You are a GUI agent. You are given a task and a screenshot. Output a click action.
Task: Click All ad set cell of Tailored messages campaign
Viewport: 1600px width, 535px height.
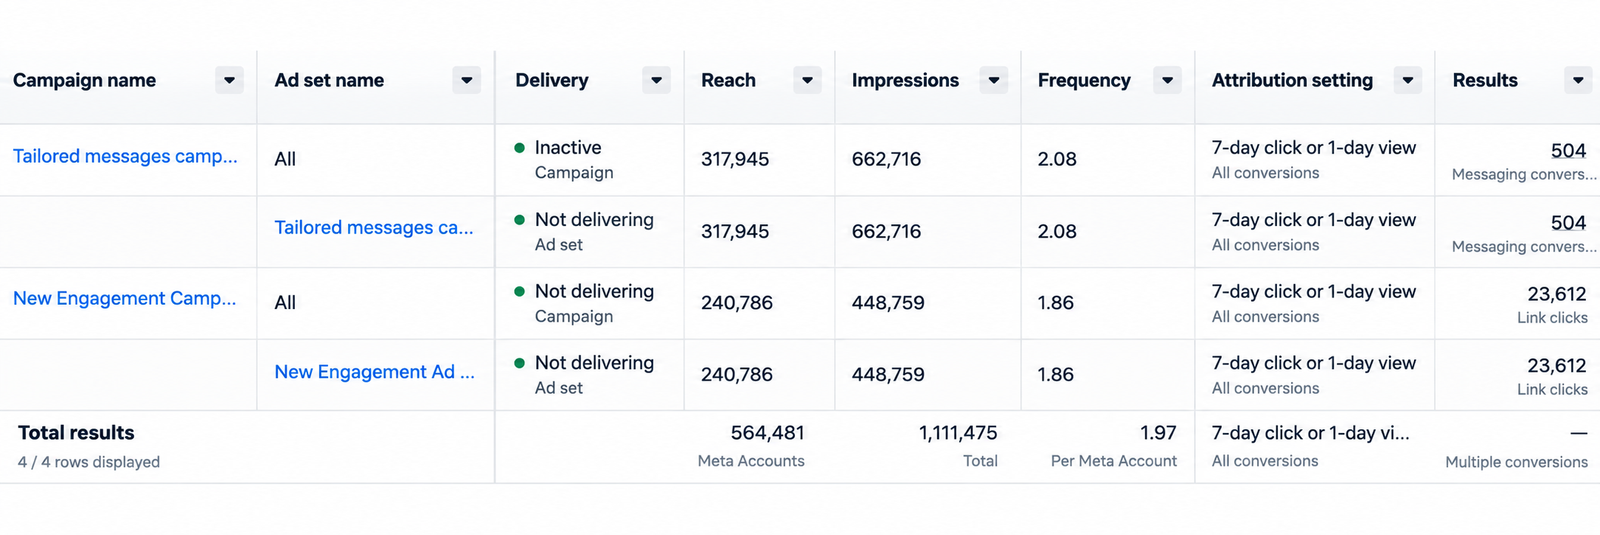tap(285, 159)
